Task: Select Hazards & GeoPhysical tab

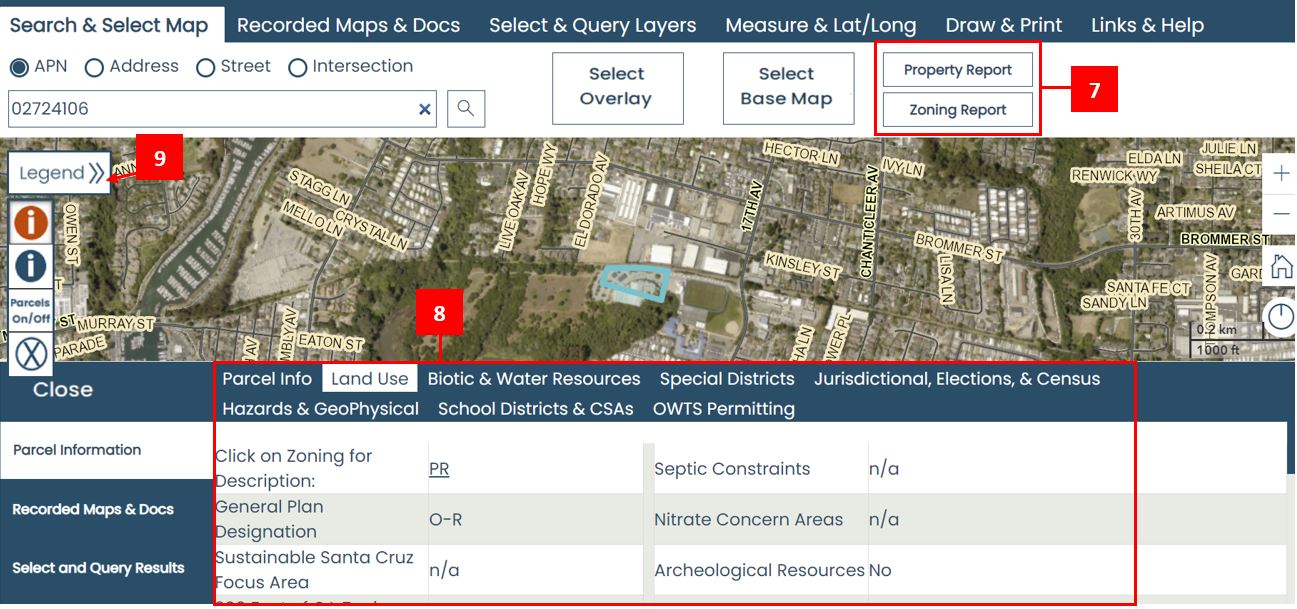Action: click(320, 408)
